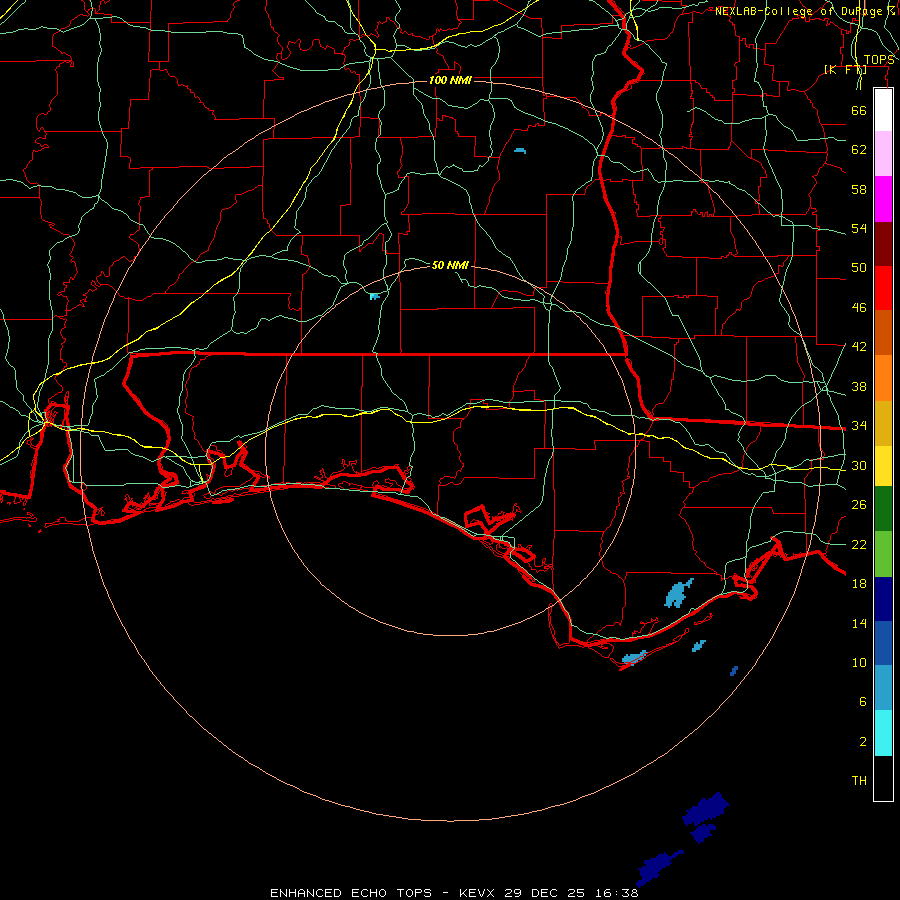Click the "58" legend value
Screen dimensions: 900x900
859,189
